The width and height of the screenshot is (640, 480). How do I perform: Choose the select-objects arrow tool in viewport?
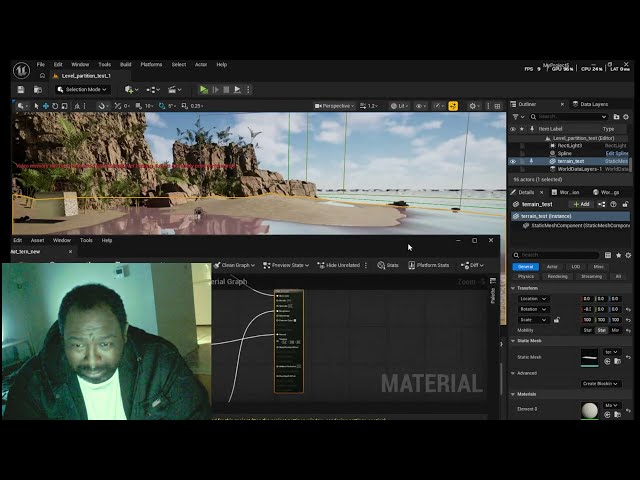coord(36,106)
